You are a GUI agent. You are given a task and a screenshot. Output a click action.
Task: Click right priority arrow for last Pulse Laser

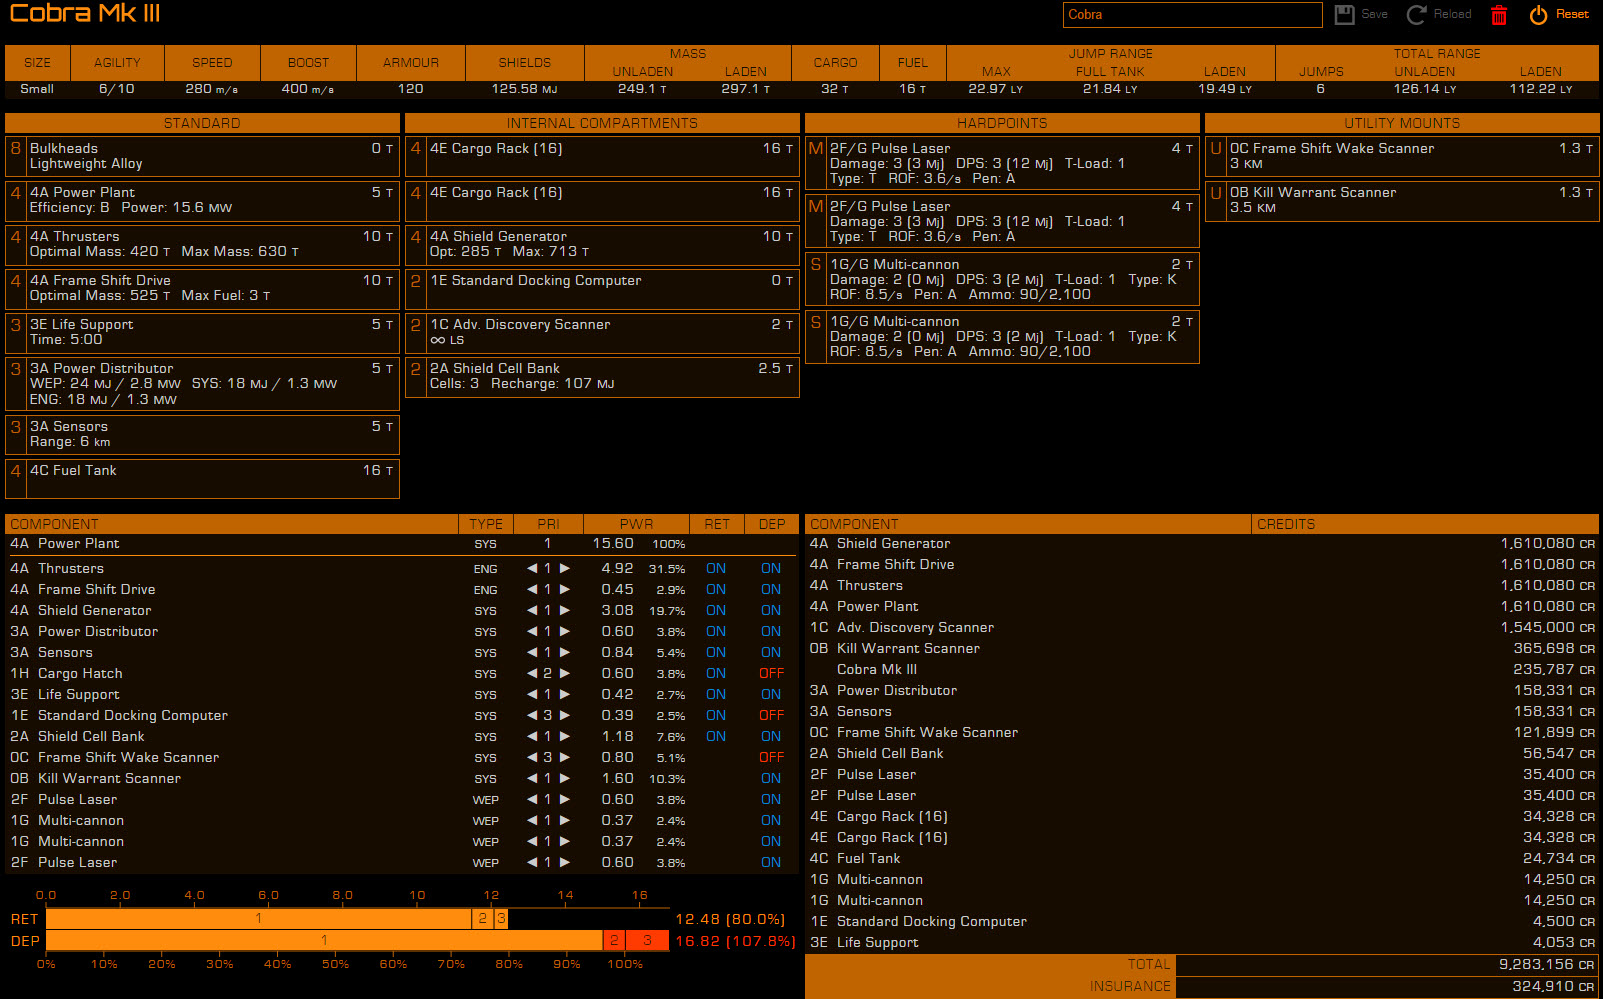click(x=565, y=862)
